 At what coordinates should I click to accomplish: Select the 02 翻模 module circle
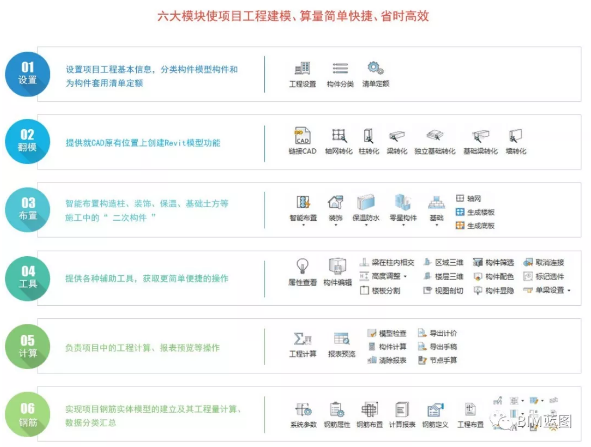coord(28,141)
